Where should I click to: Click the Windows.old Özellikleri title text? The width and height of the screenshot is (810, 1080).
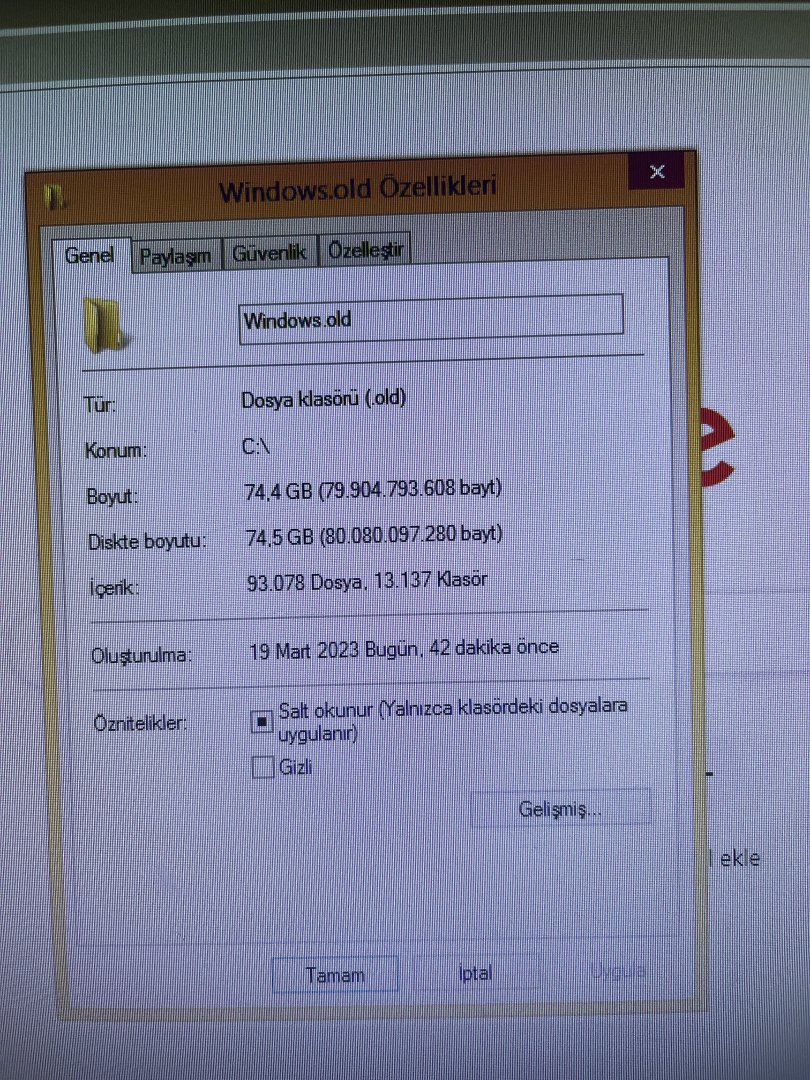point(357,189)
